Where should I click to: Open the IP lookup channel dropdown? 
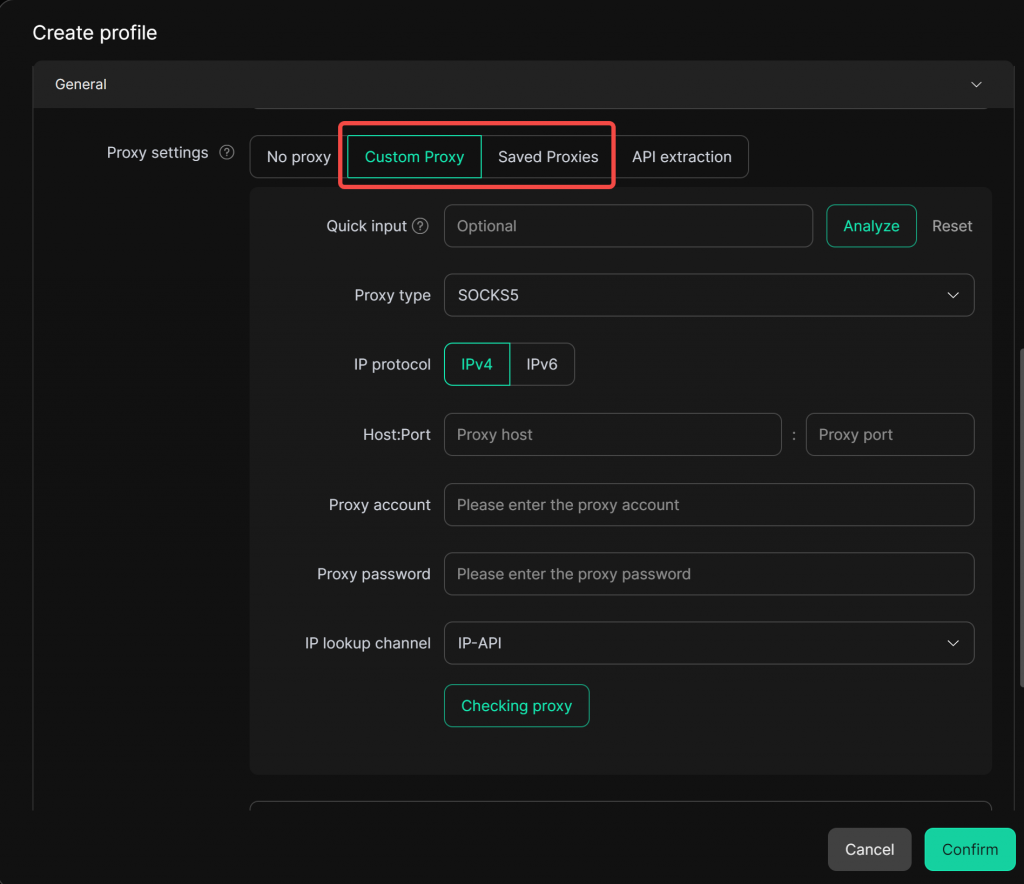(708, 643)
